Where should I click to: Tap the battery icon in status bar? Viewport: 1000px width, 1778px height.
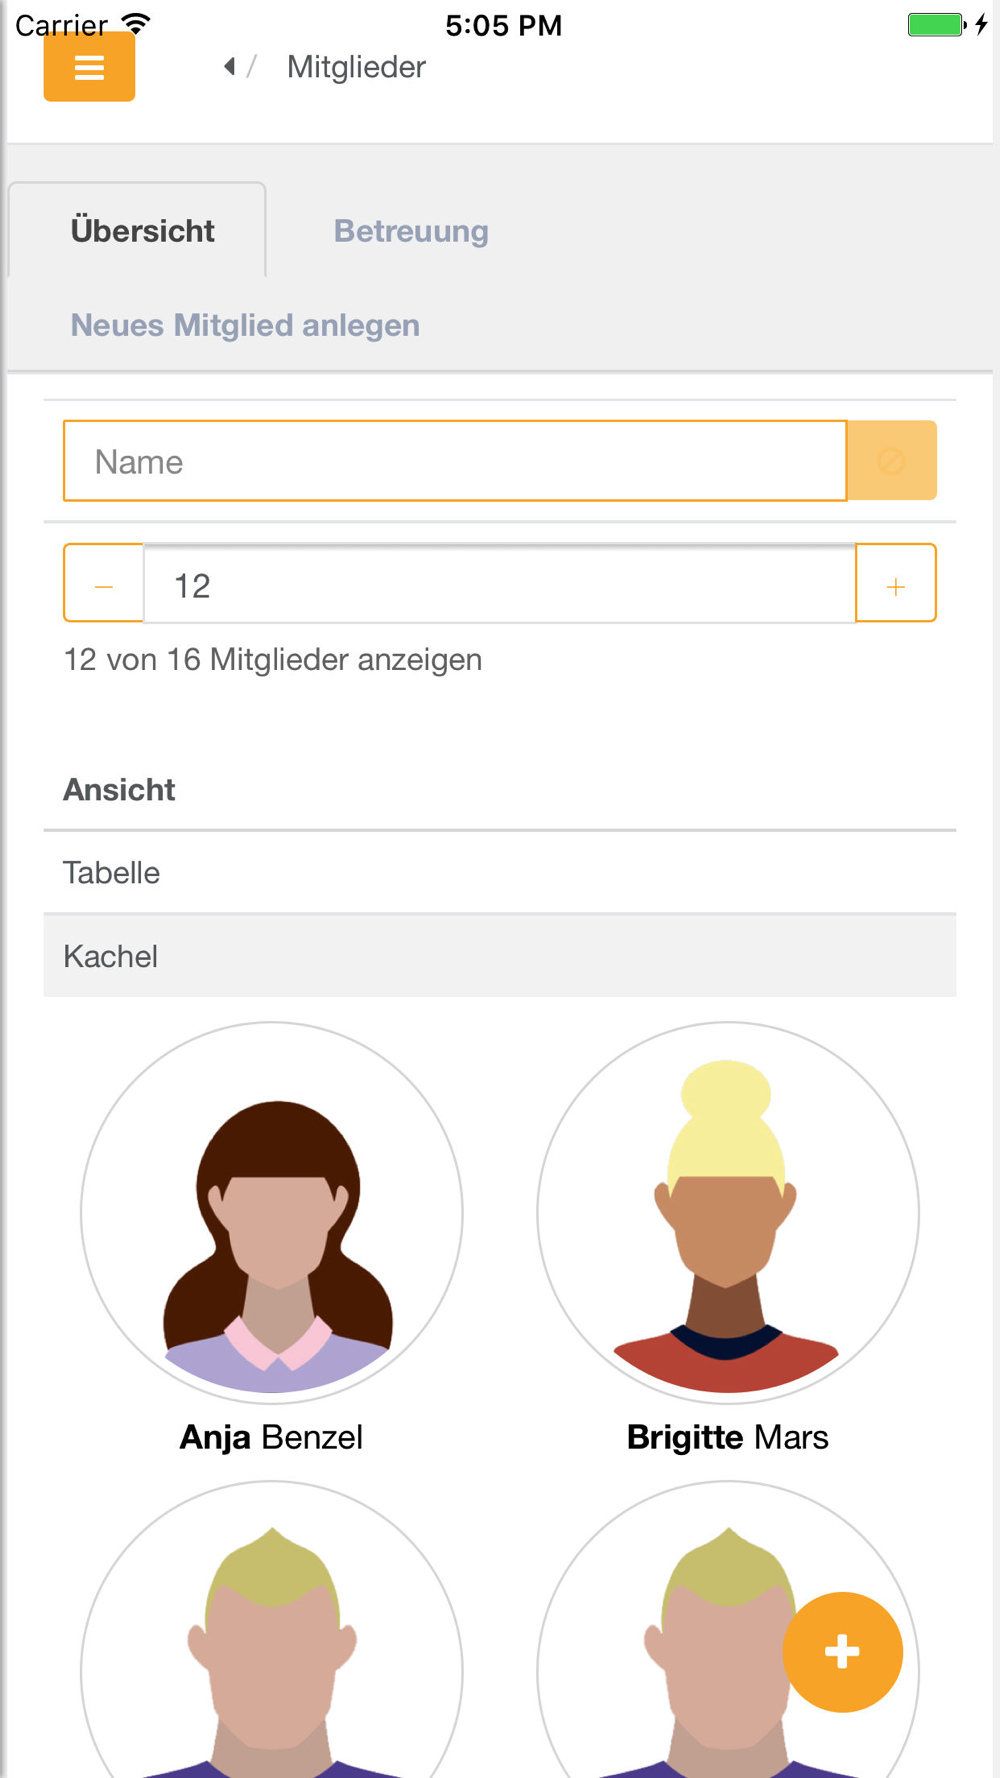click(936, 24)
